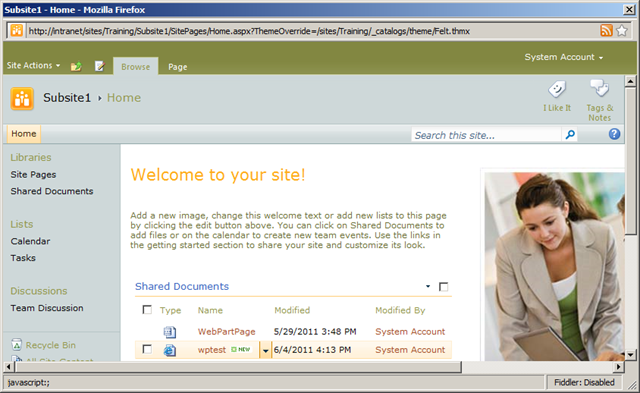The width and height of the screenshot is (640, 393).
Task: Click System Account in the WebPartPage row
Action: tap(410, 332)
